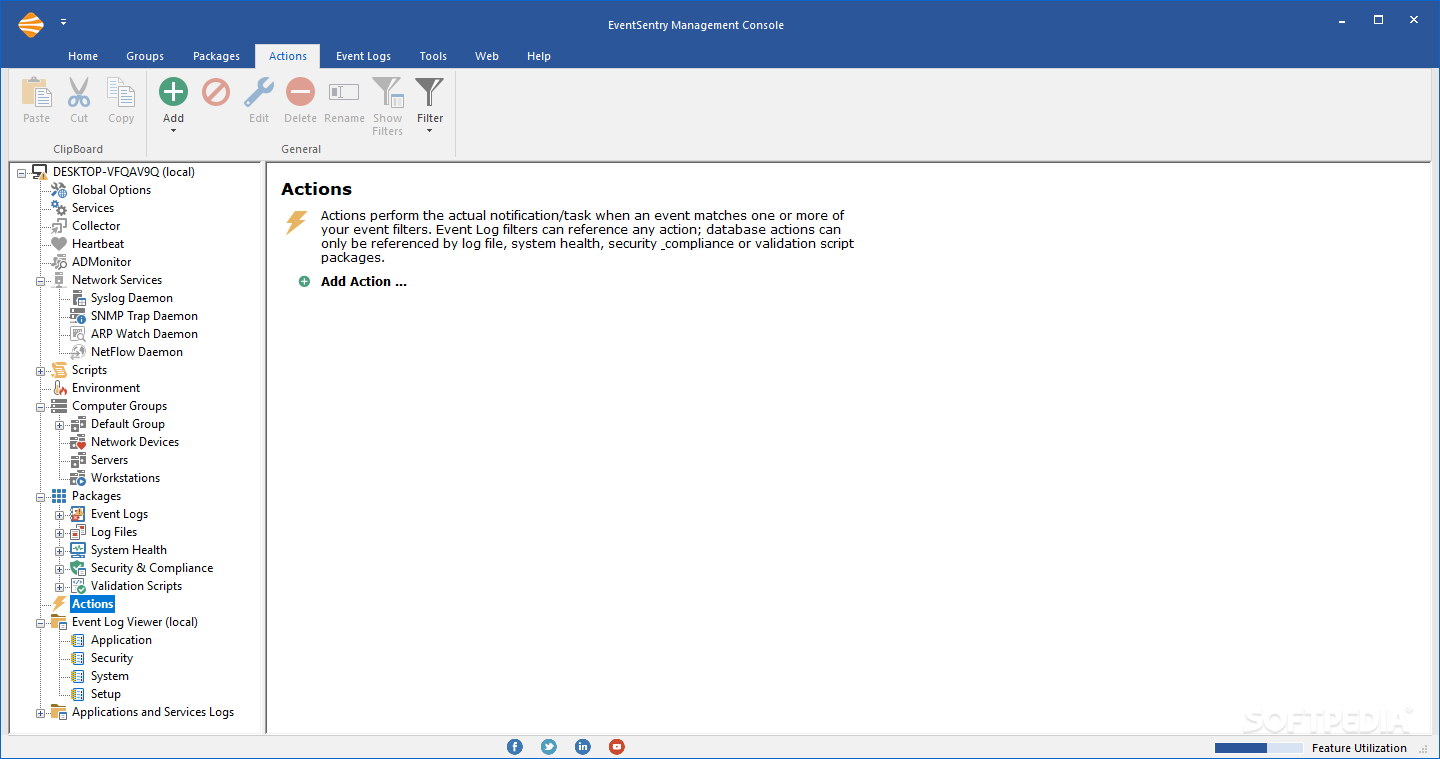Click the green Add plus icon
Screen dimensions: 1440x759
point(173,92)
